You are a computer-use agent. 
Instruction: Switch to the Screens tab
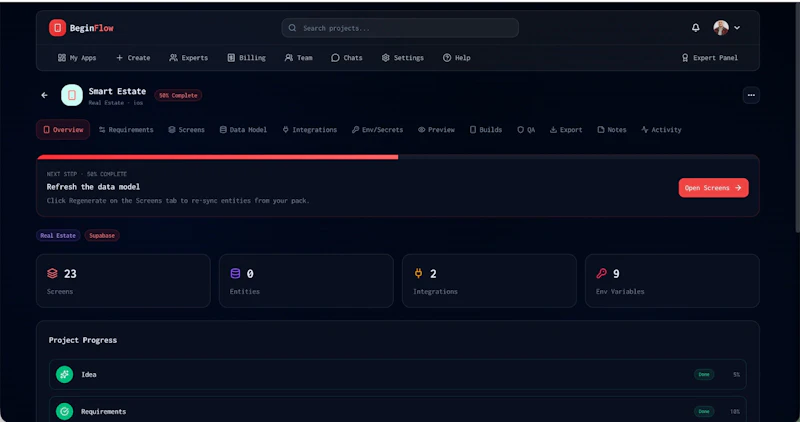(x=186, y=130)
